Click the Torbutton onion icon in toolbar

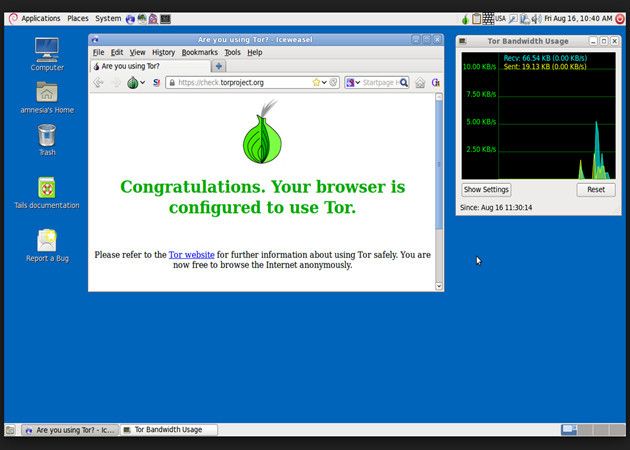(131, 83)
